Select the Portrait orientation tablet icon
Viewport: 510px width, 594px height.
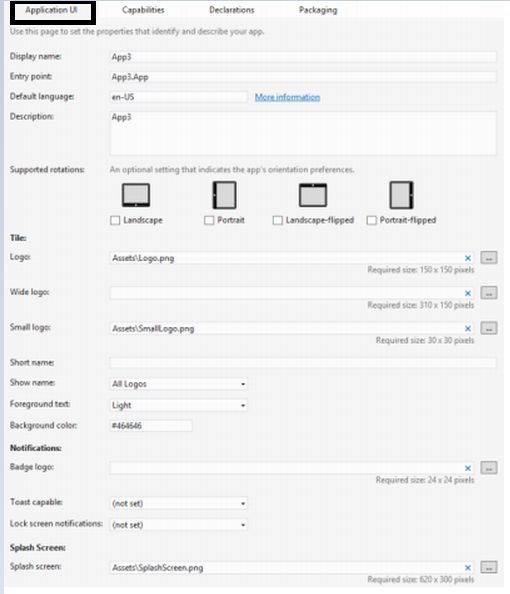[x=224, y=195]
